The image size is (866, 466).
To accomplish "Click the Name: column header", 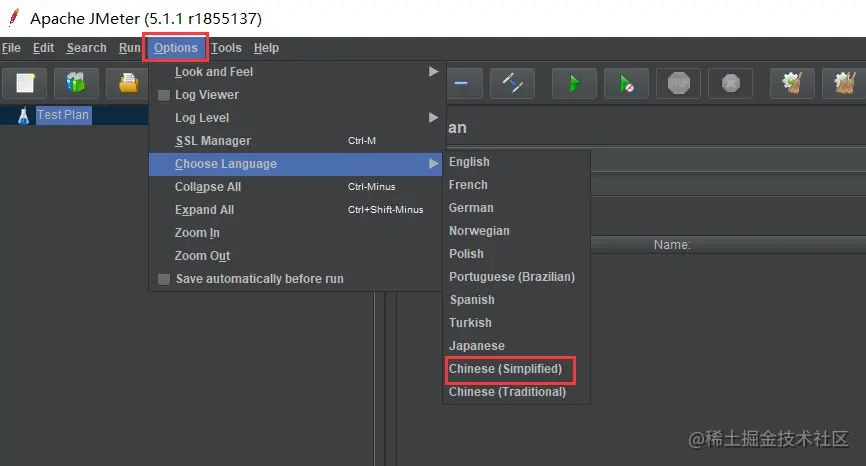I will [672, 245].
